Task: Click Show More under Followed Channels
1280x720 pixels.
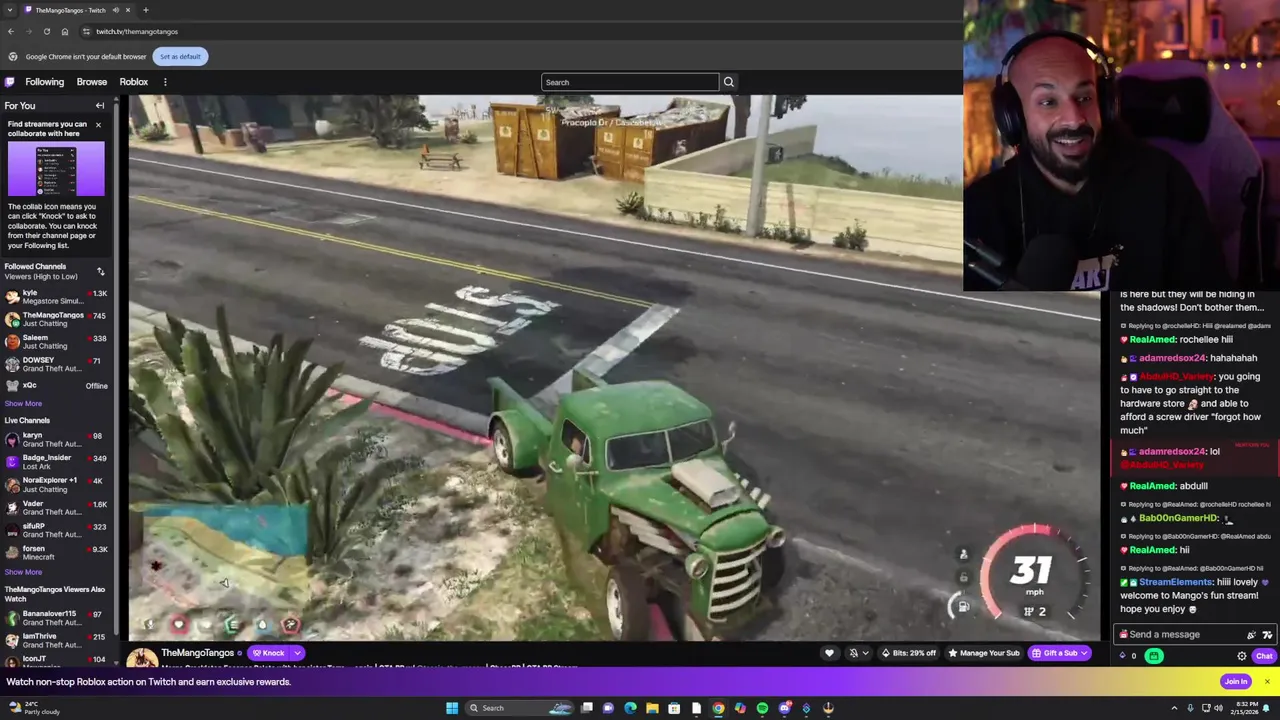Action: pyautogui.click(x=23, y=404)
